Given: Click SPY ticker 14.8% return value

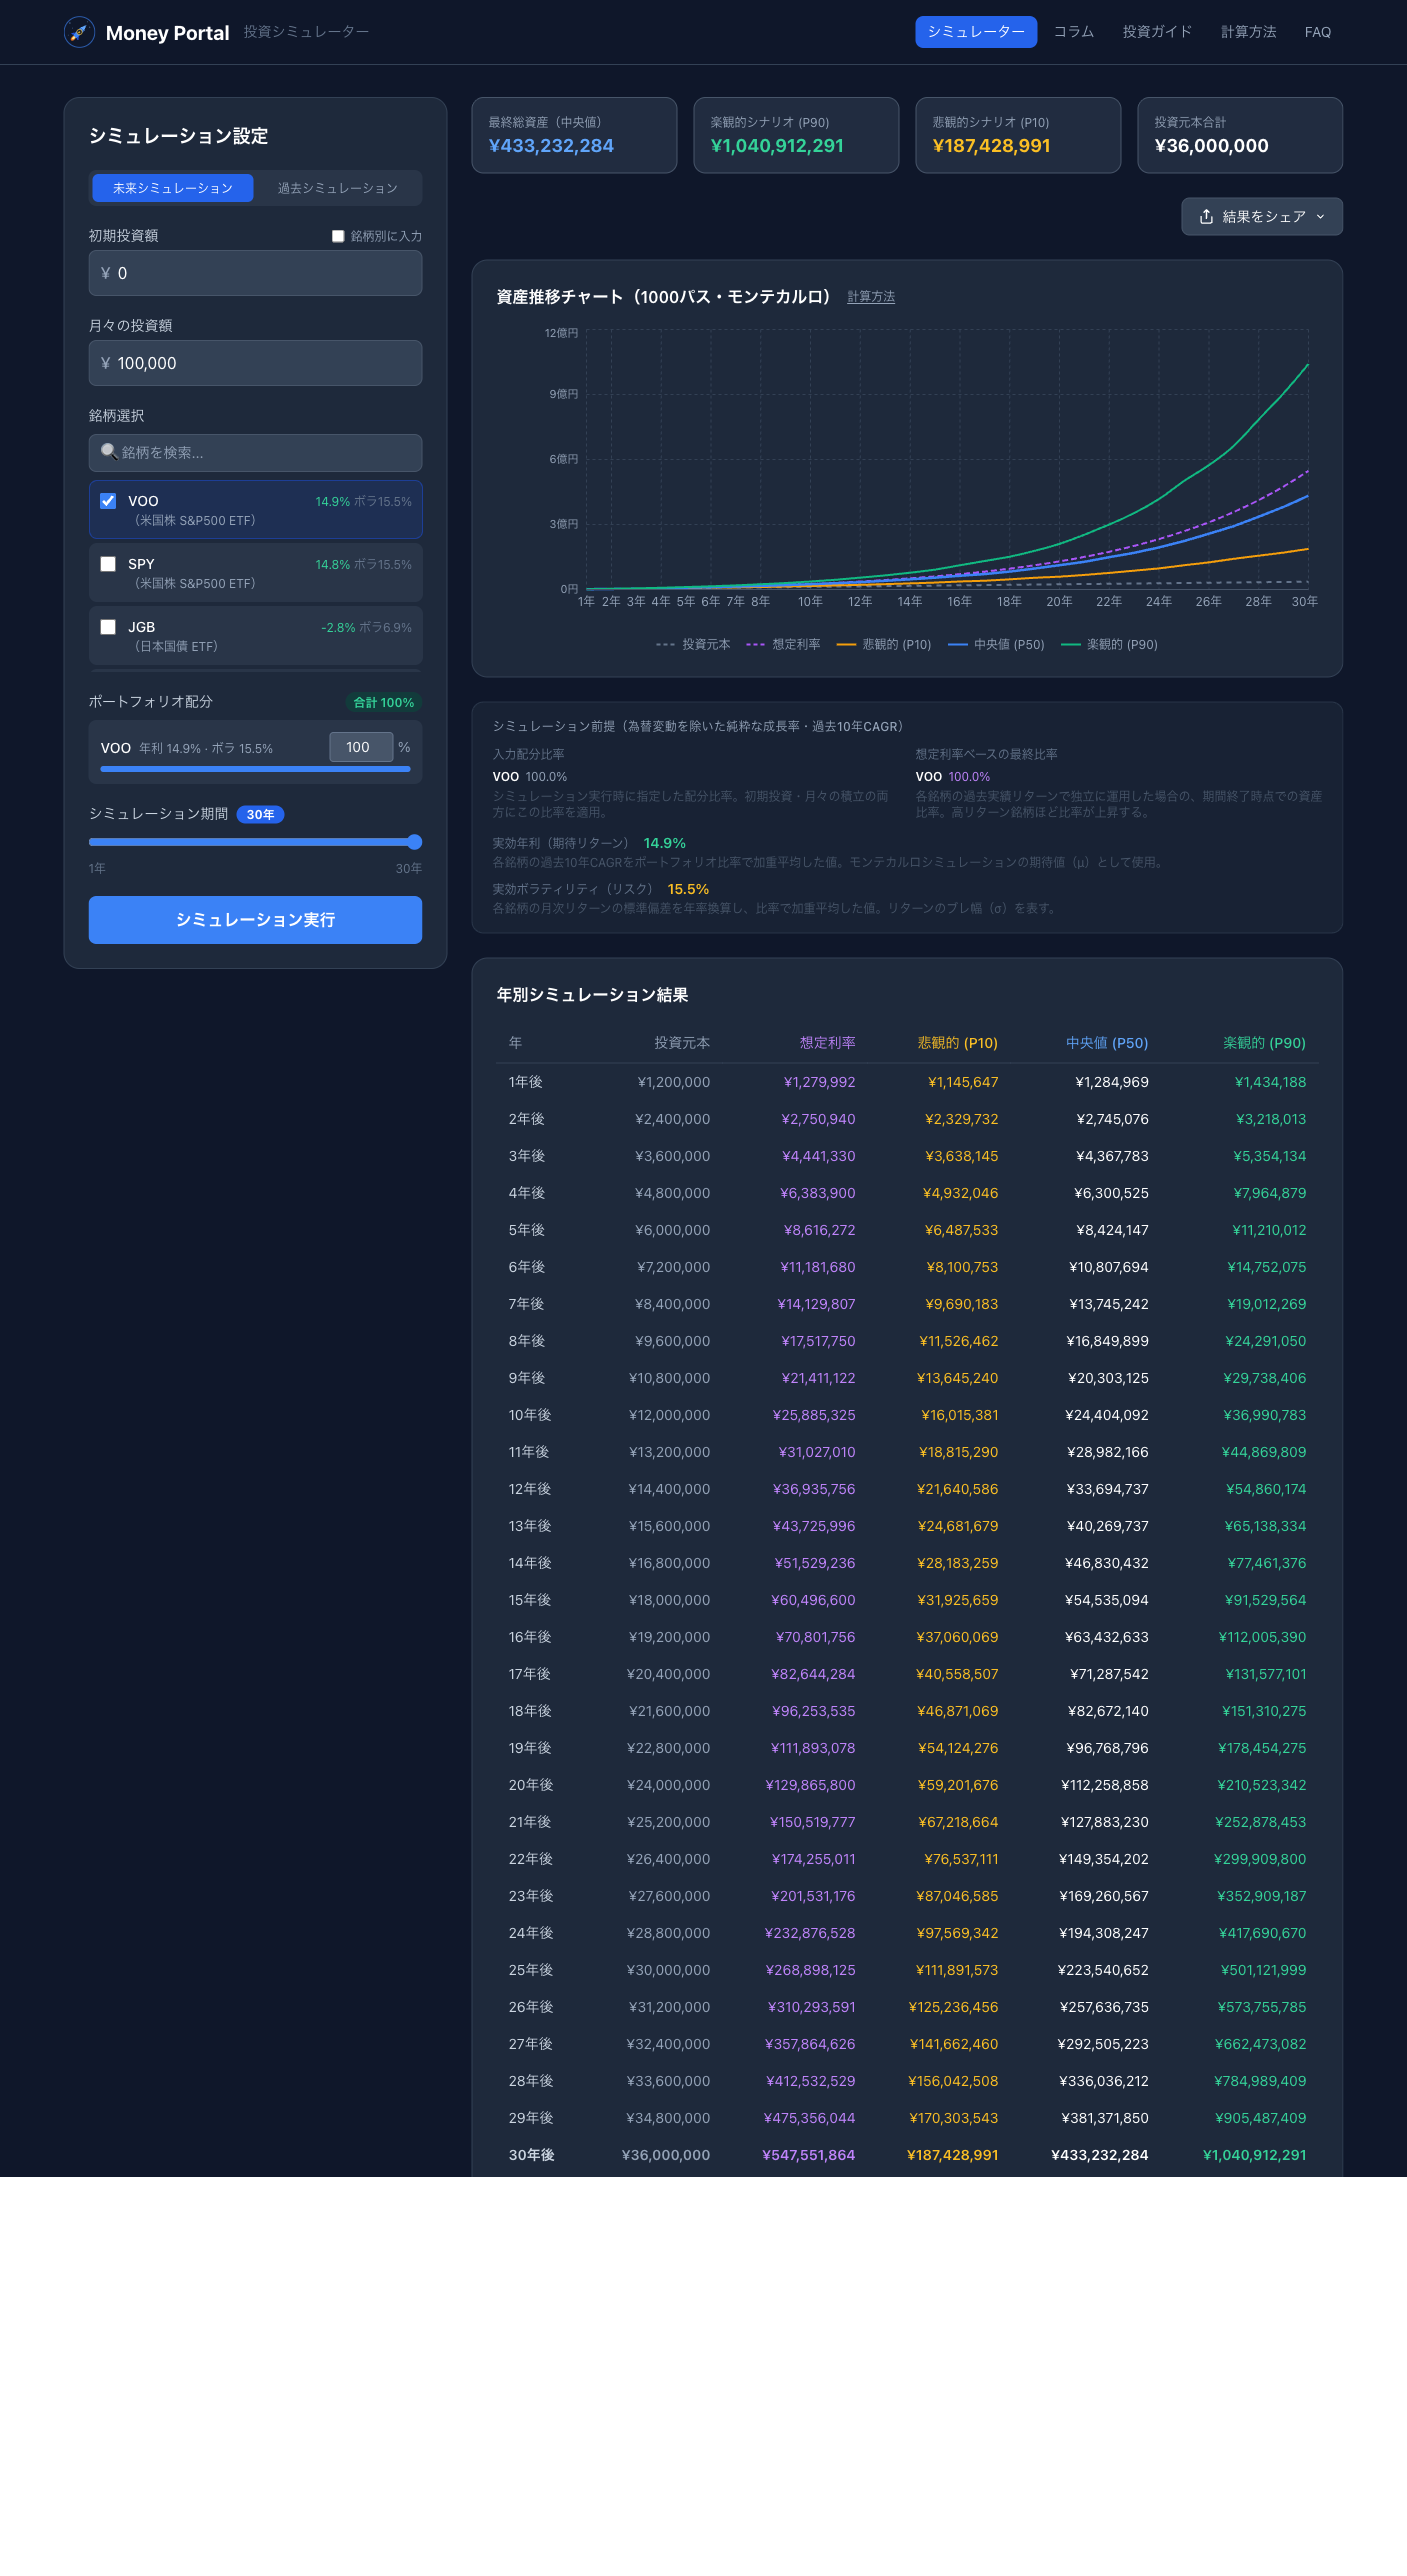Looking at the screenshot, I should click(x=332, y=565).
